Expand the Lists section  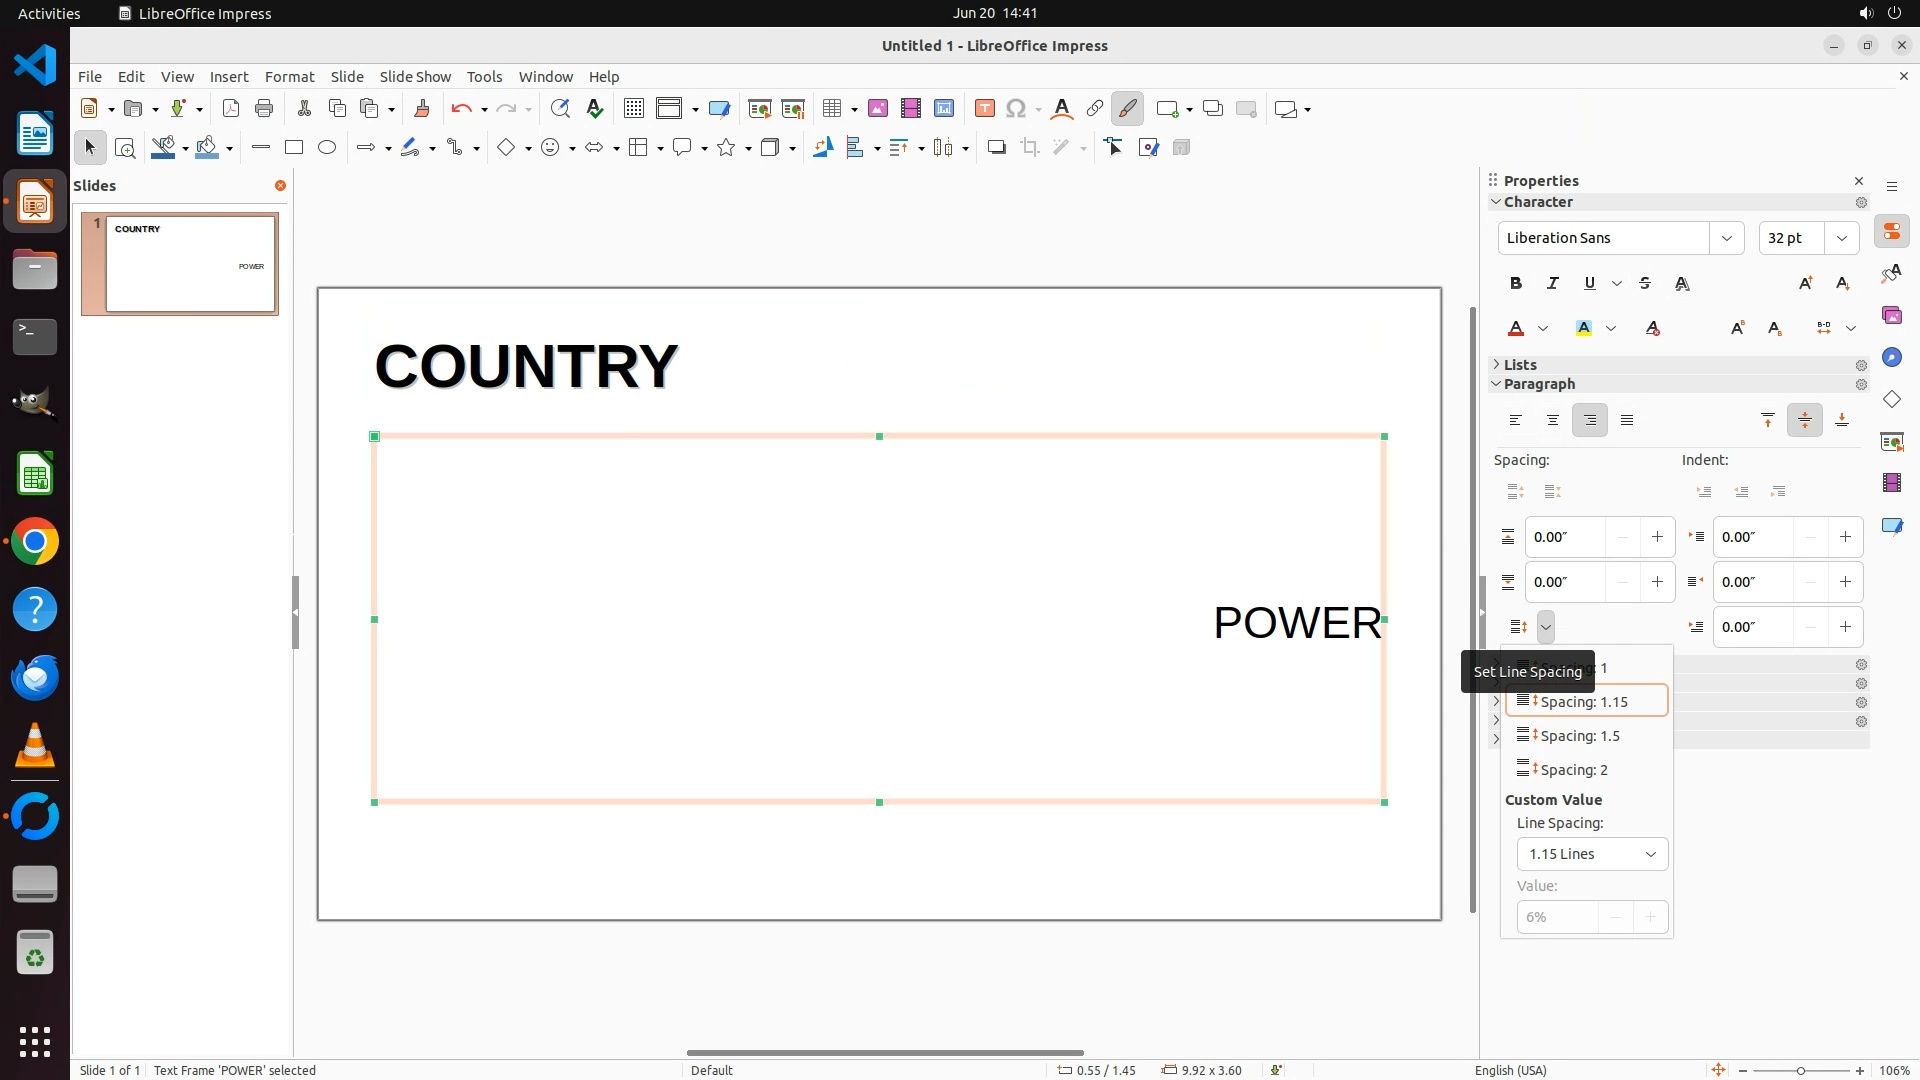1520,365
